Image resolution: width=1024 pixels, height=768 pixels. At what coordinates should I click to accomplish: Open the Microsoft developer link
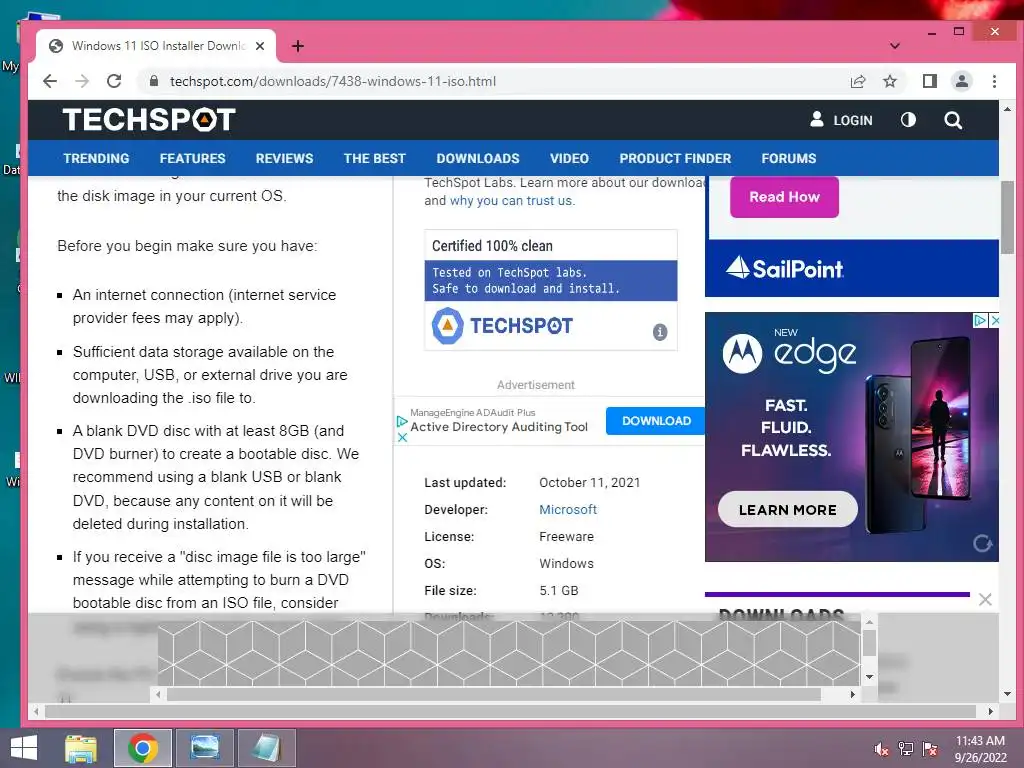click(568, 509)
